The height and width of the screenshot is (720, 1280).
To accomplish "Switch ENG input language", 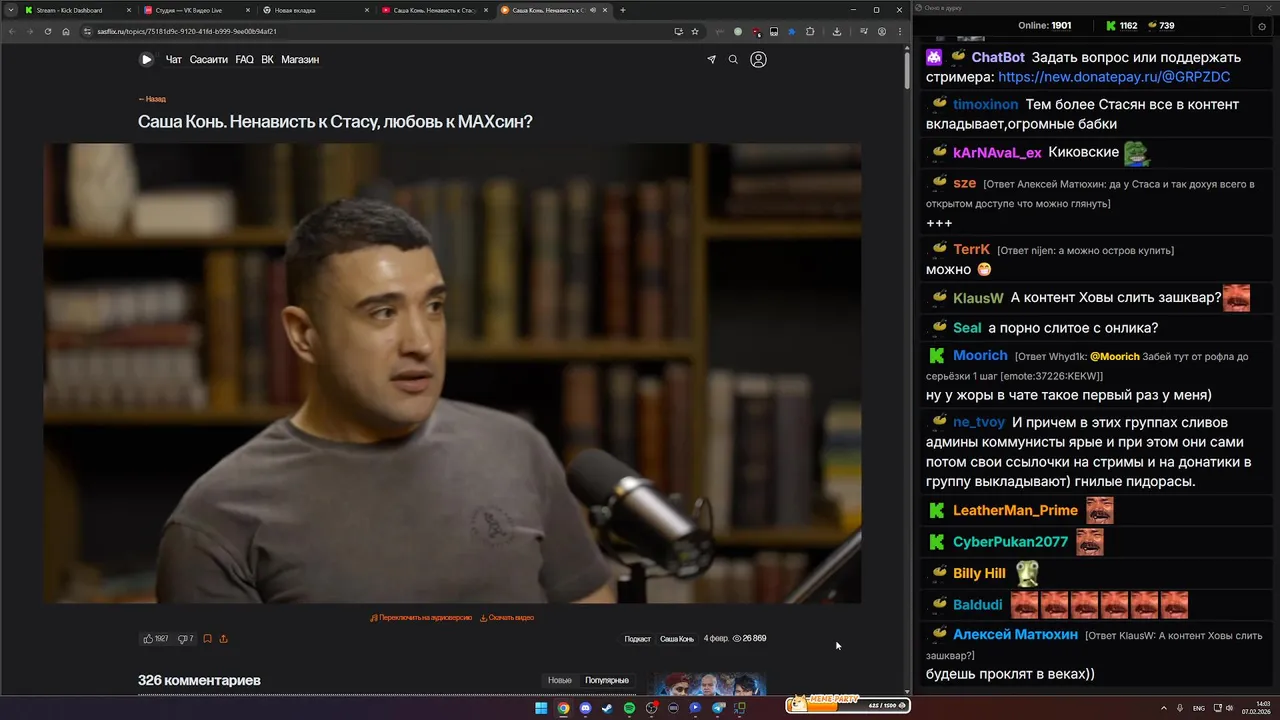I will (x=1199, y=708).
